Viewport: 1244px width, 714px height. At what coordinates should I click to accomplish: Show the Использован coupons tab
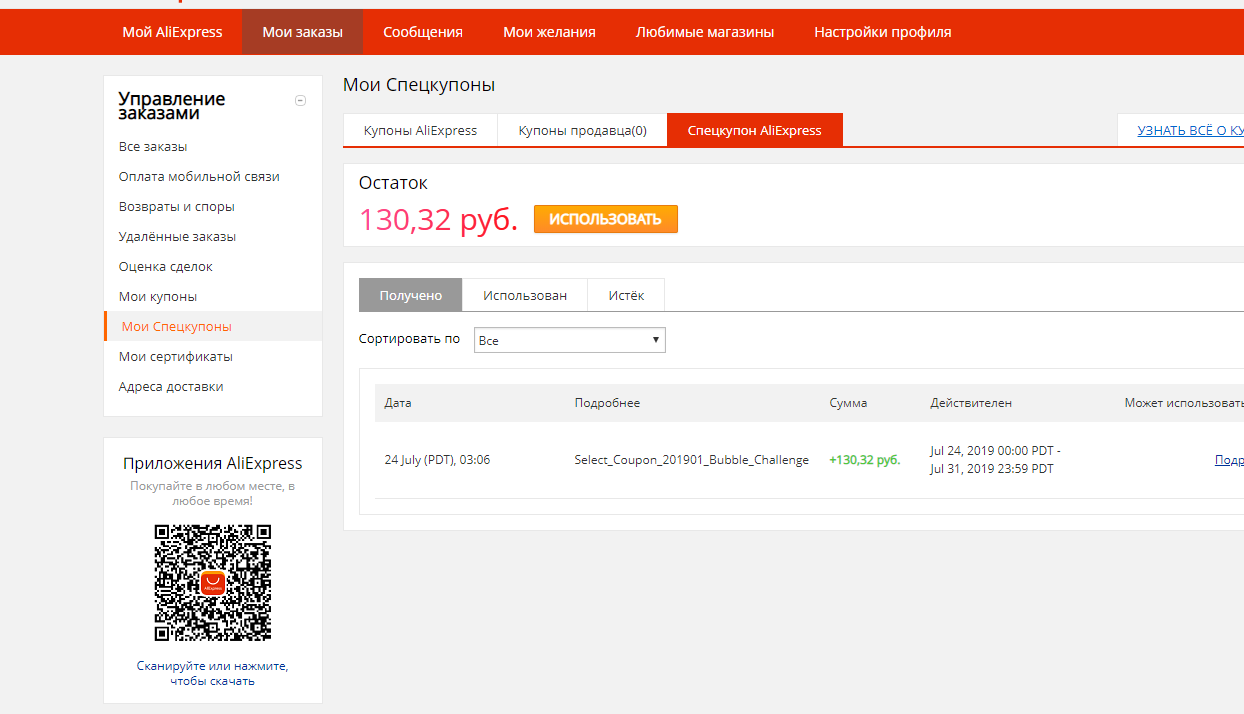pos(525,295)
